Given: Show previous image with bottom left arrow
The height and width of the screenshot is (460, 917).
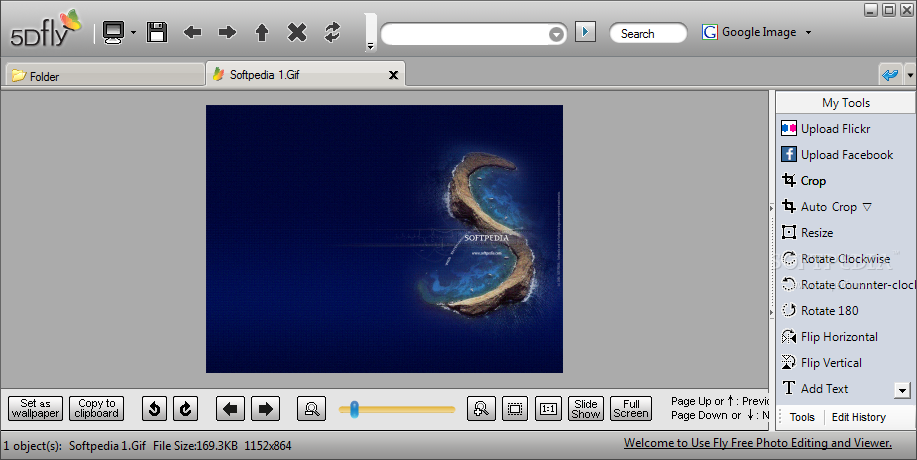Looking at the screenshot, I should coord(230,409).
